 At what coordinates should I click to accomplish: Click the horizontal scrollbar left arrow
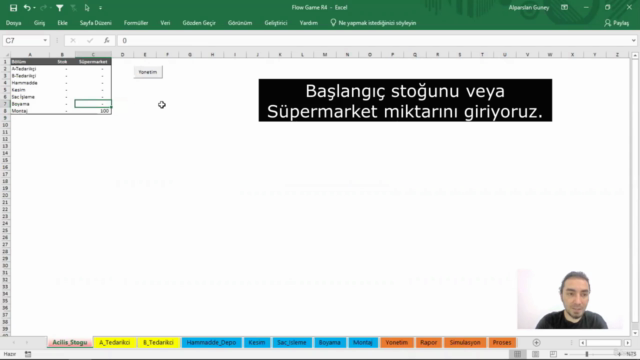(x=582, y=343)
